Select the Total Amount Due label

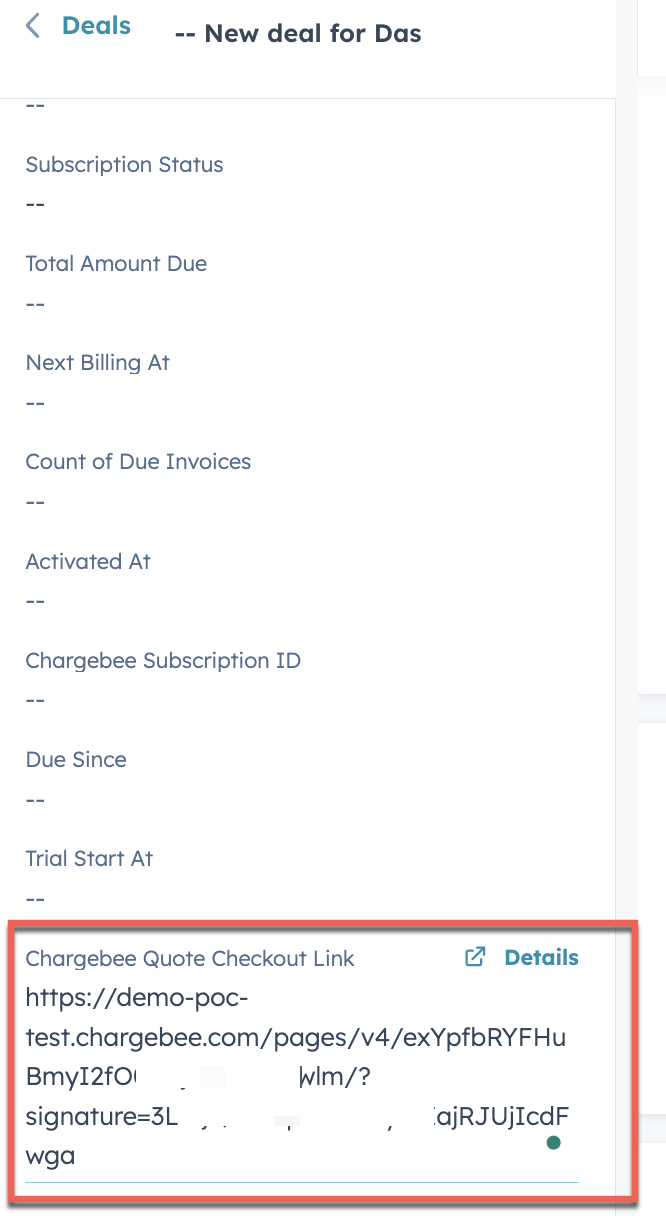point(116,264)
